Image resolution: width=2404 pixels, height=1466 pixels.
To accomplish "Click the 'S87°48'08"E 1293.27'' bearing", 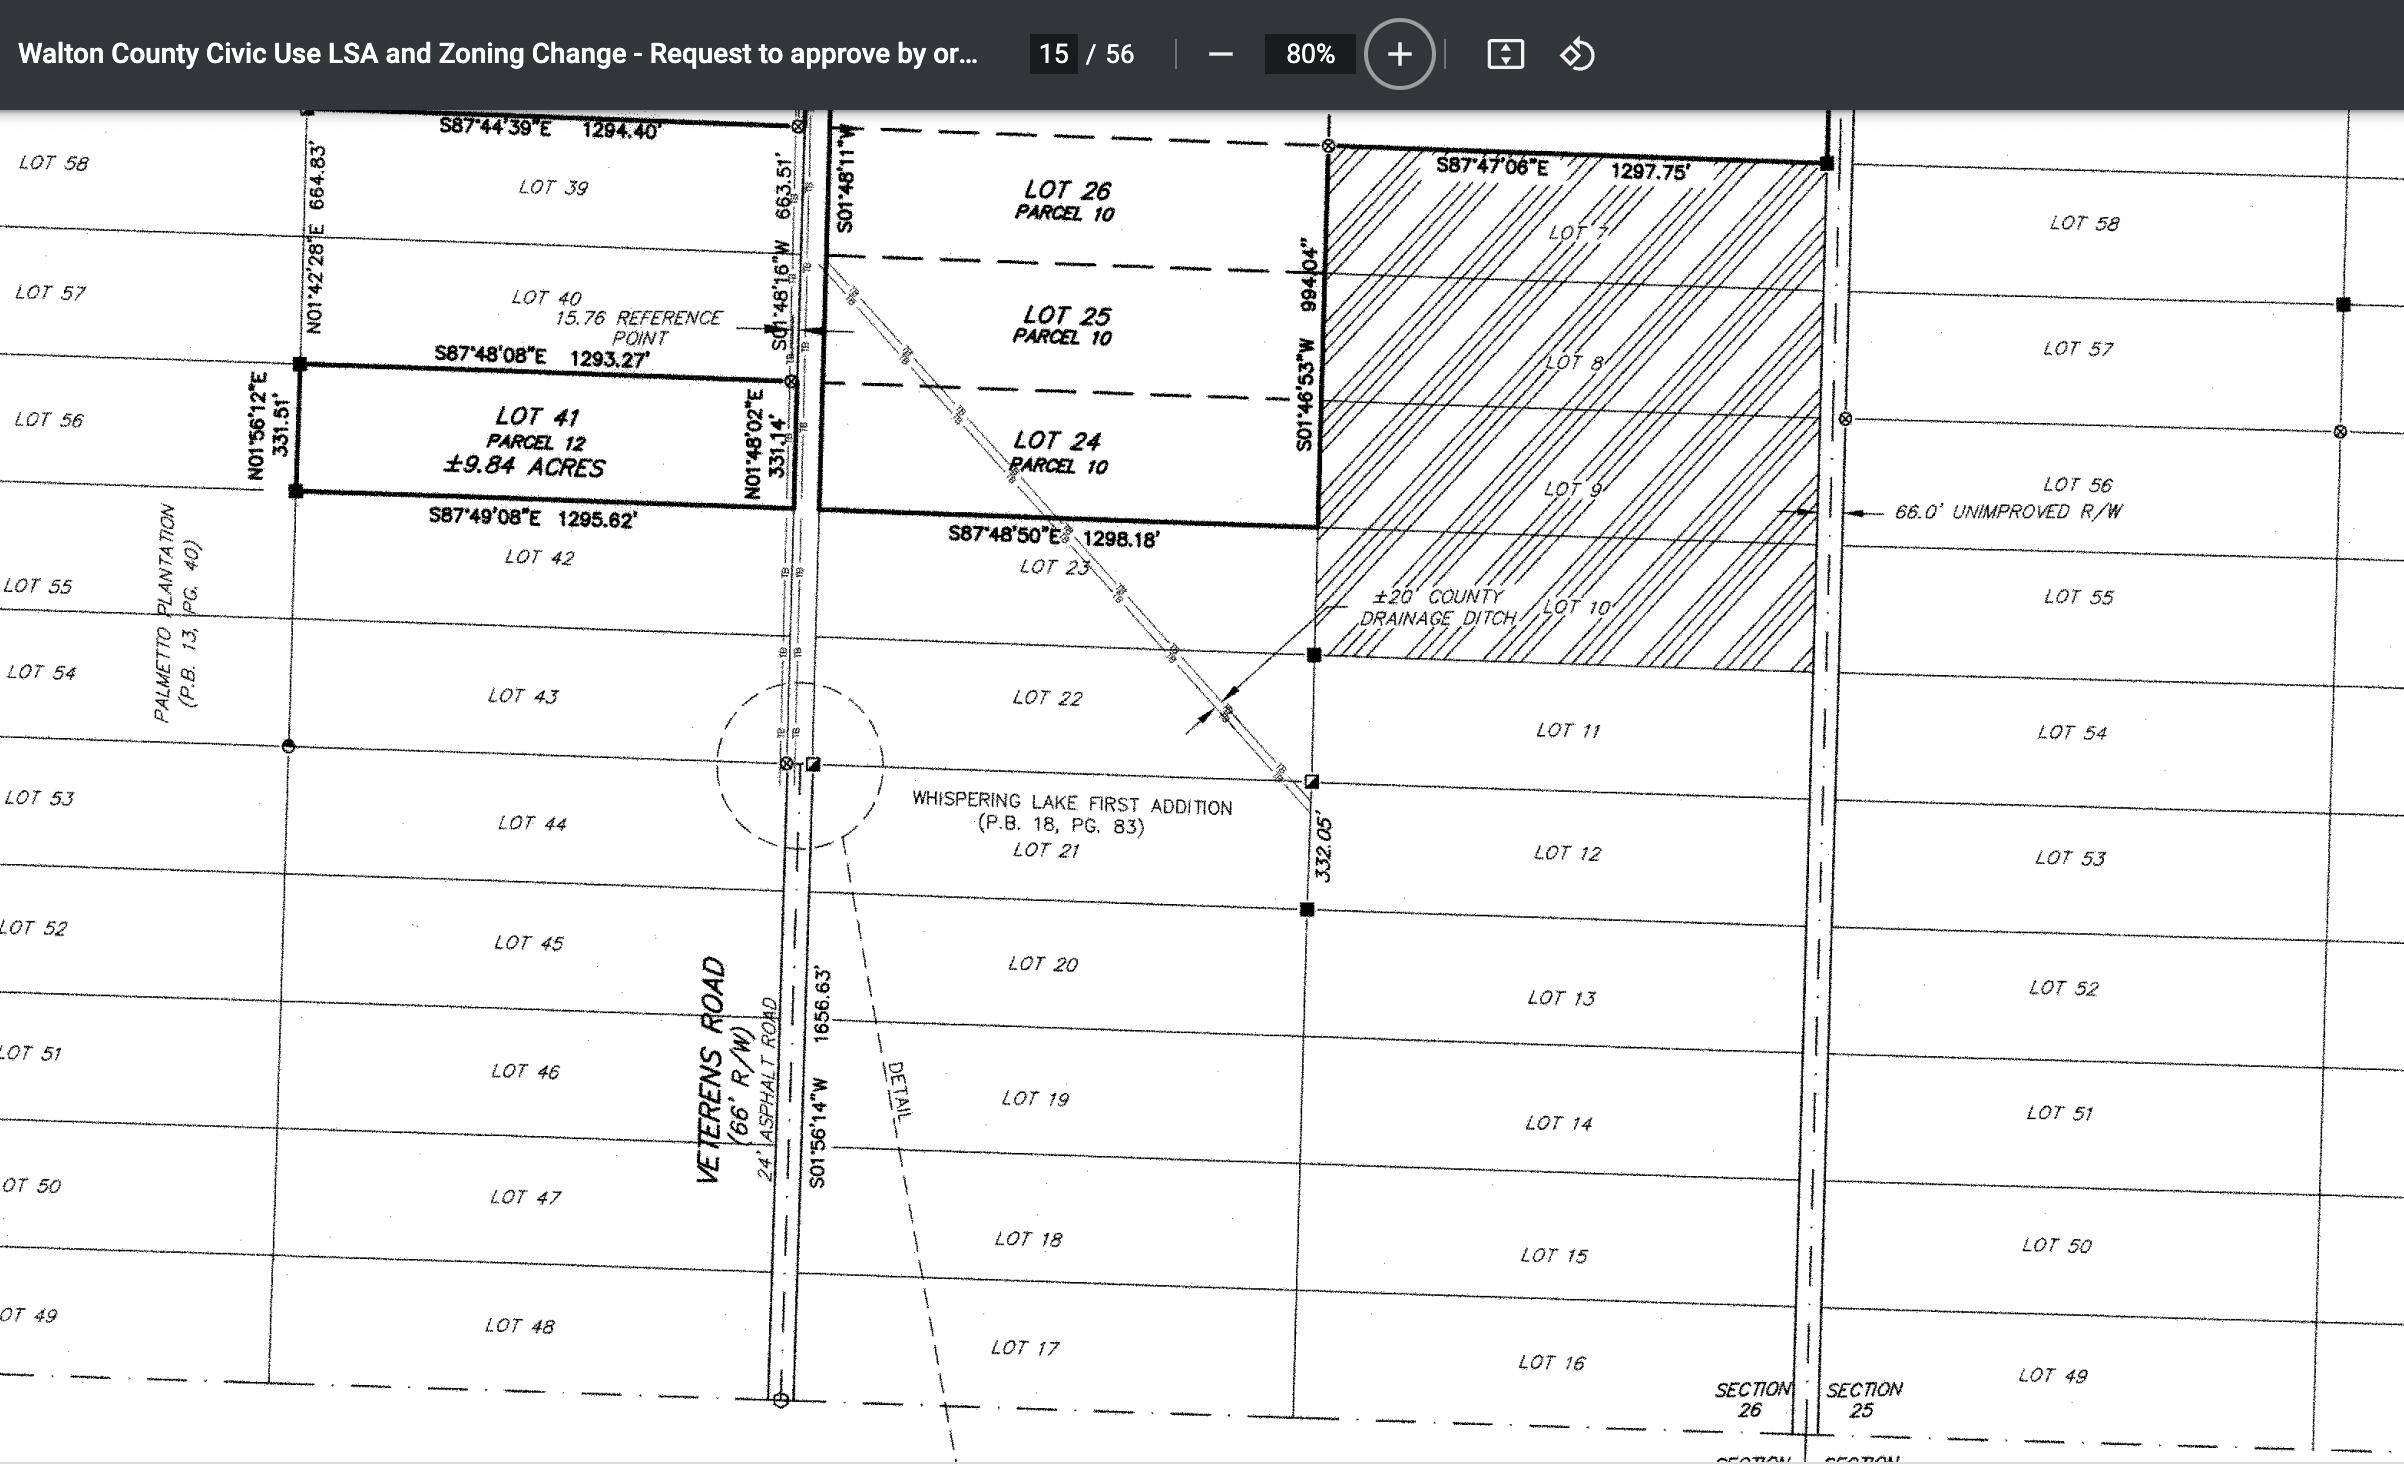I will 542,357.
